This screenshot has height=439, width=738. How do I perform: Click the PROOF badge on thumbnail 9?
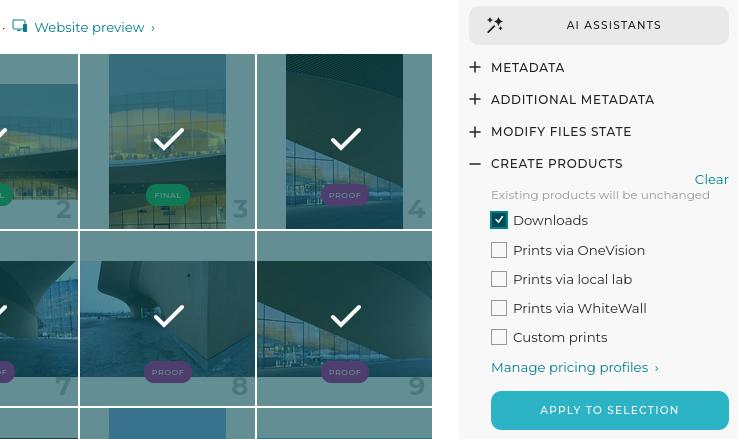[345, 372]
